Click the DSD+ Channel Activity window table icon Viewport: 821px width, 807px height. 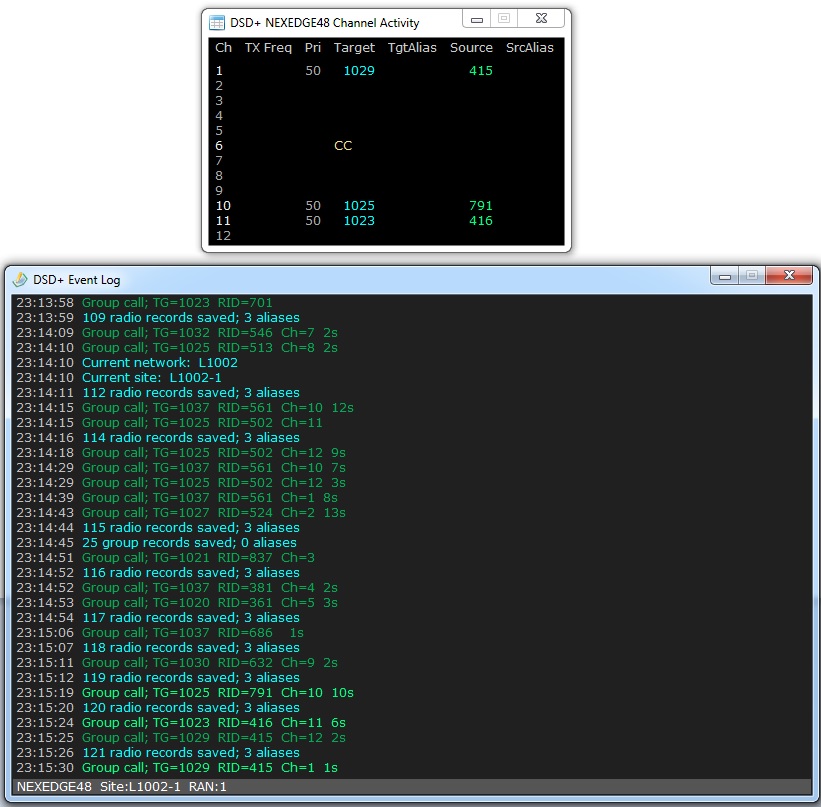[x=216, y=23]
